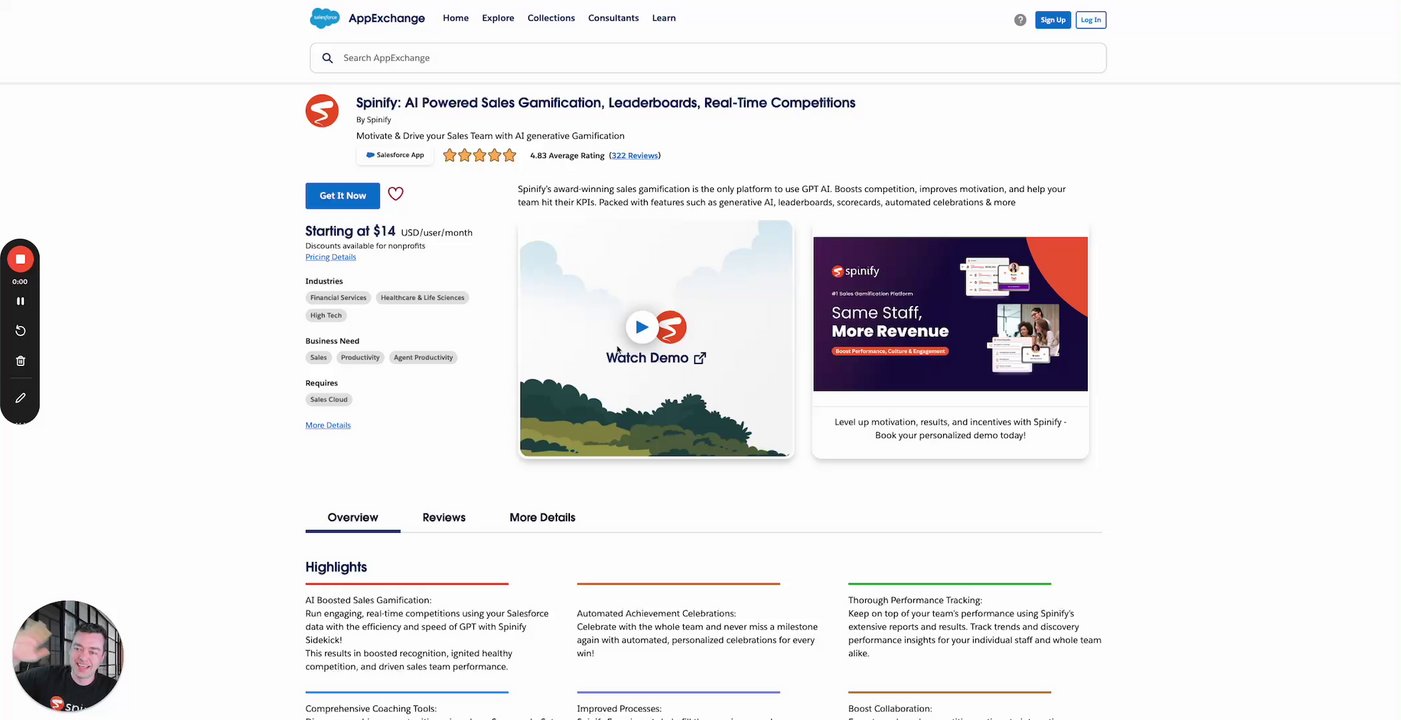
Task: Switch to the More Details tab
Action: 542,518
